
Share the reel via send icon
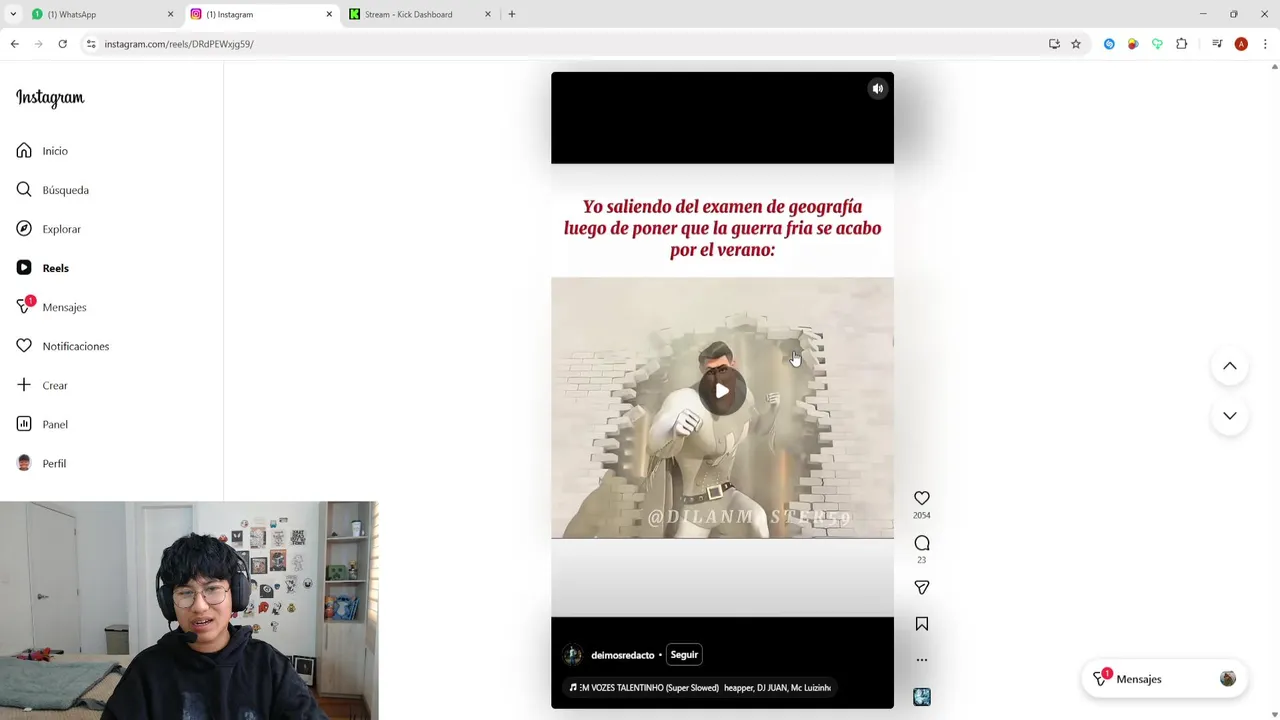pyautogui.click(x=922, y=587)
